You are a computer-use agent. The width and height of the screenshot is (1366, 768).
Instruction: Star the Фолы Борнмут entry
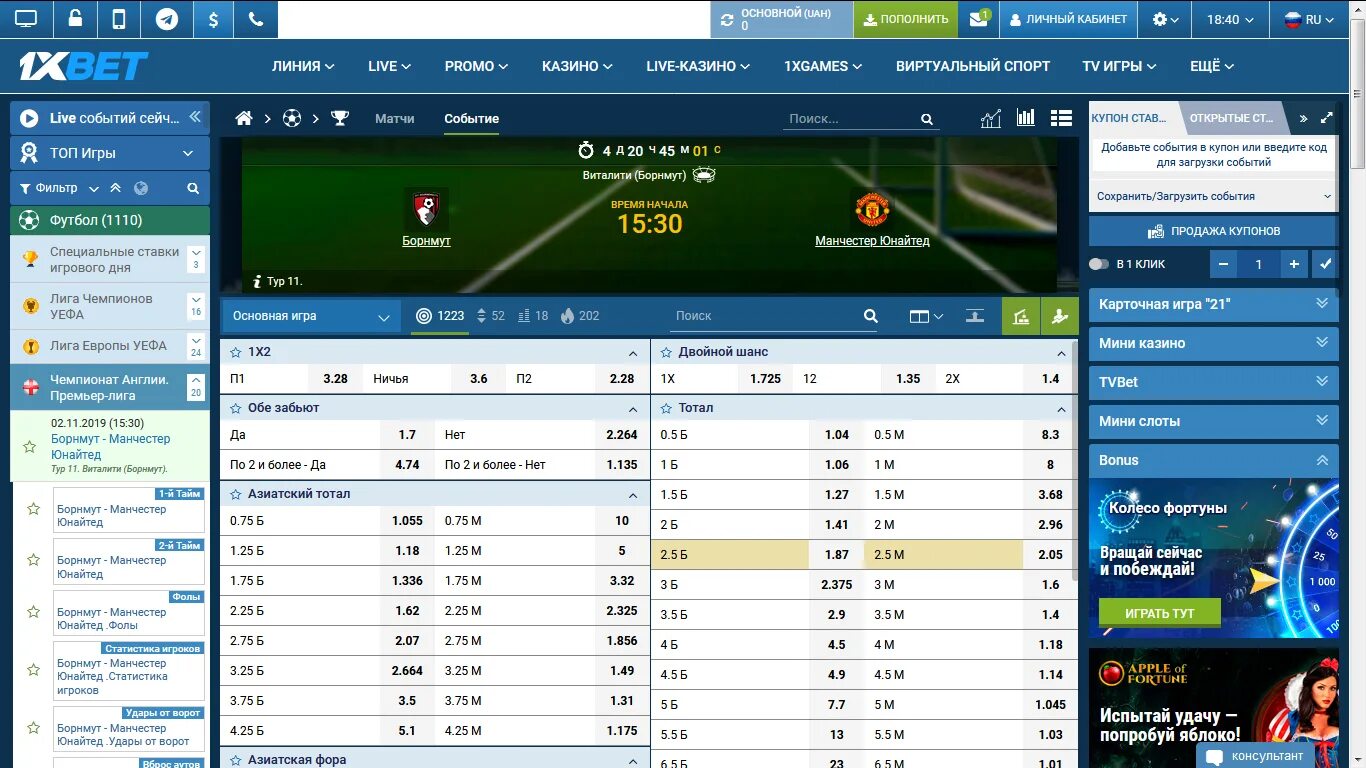(33, 611)
